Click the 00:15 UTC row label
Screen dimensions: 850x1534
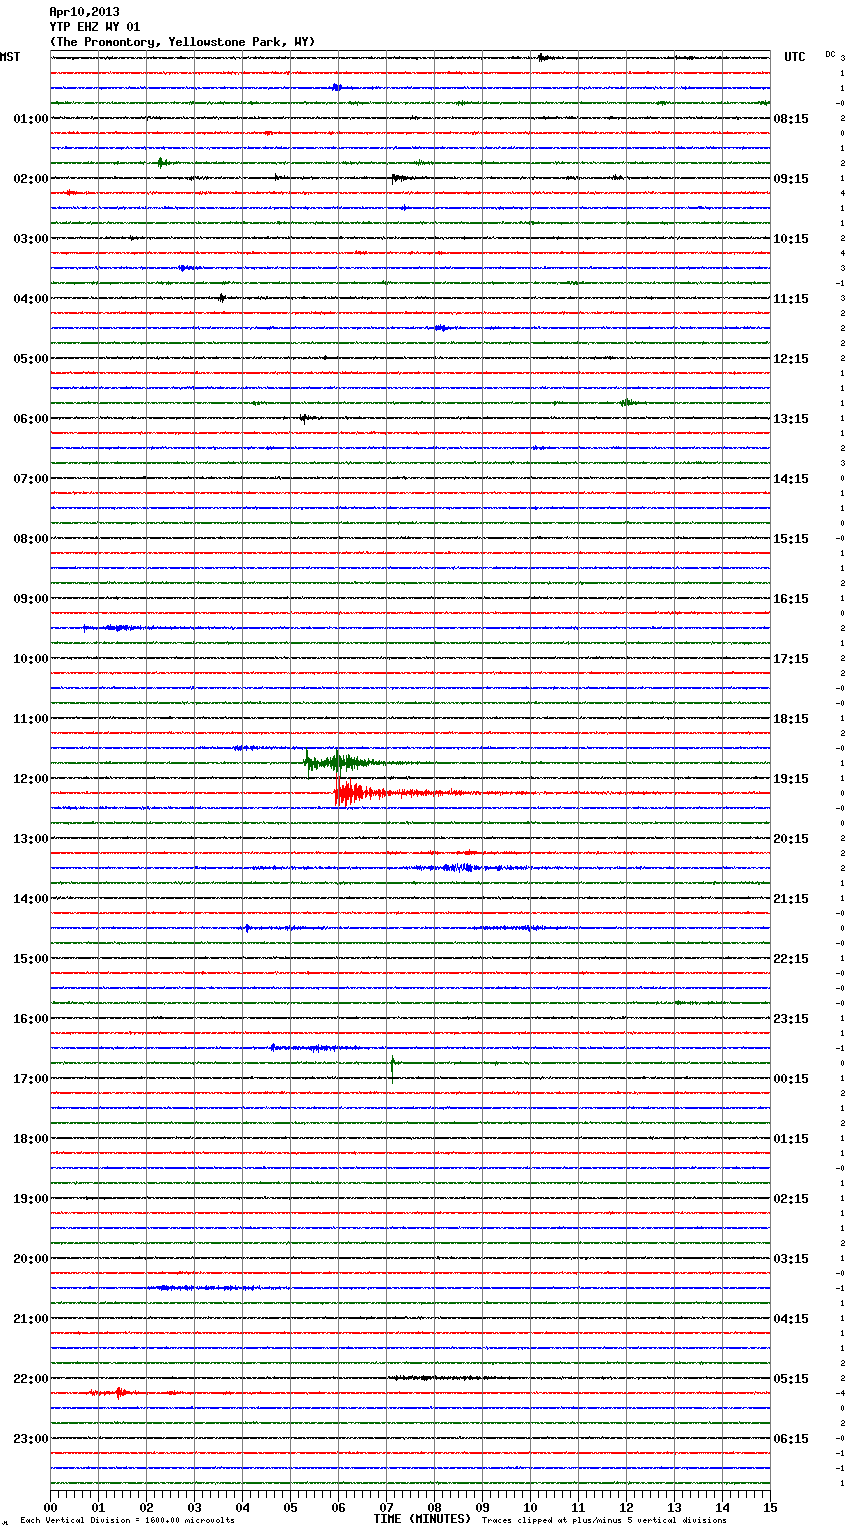(791, 1079)
